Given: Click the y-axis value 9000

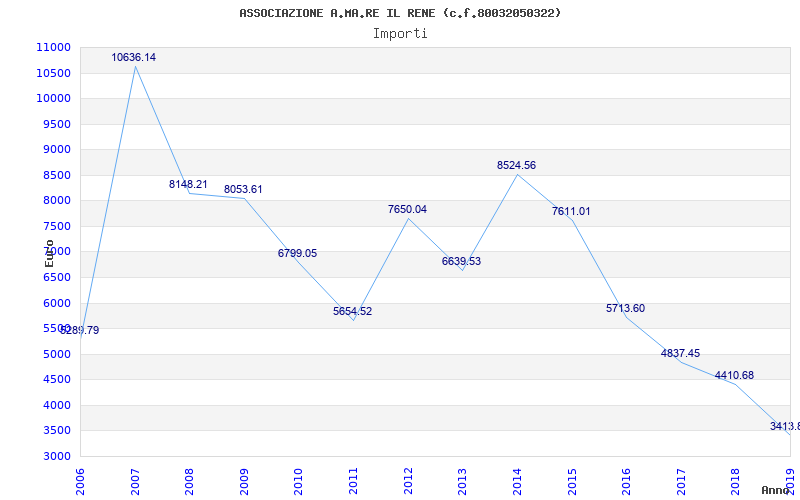Looking at the screenshot, I should pyautogui.click(x=56, y=149).
